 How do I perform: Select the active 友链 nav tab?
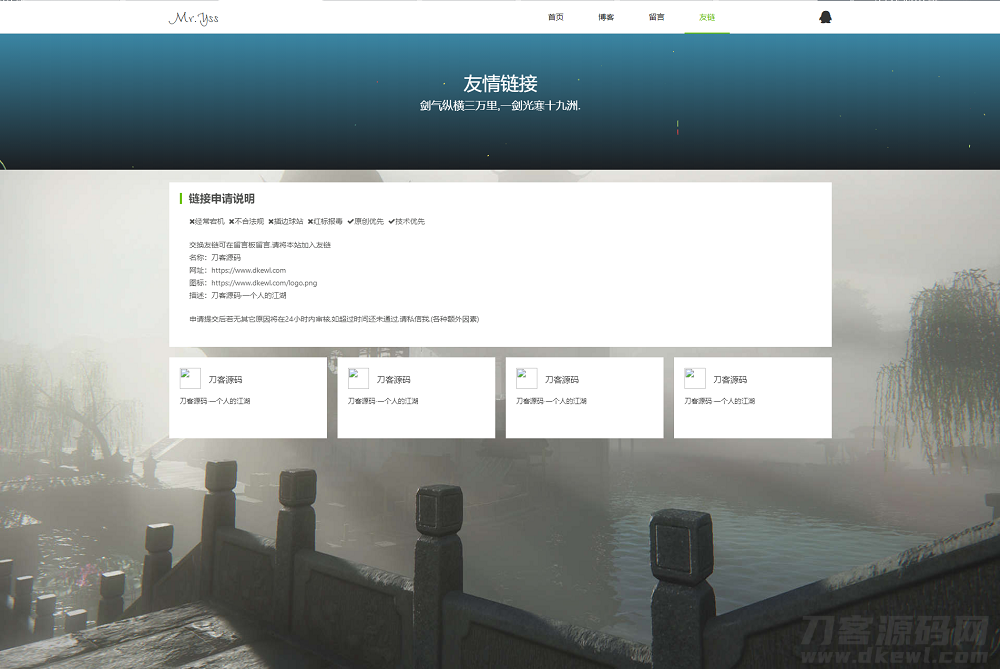tap(707, 17)
